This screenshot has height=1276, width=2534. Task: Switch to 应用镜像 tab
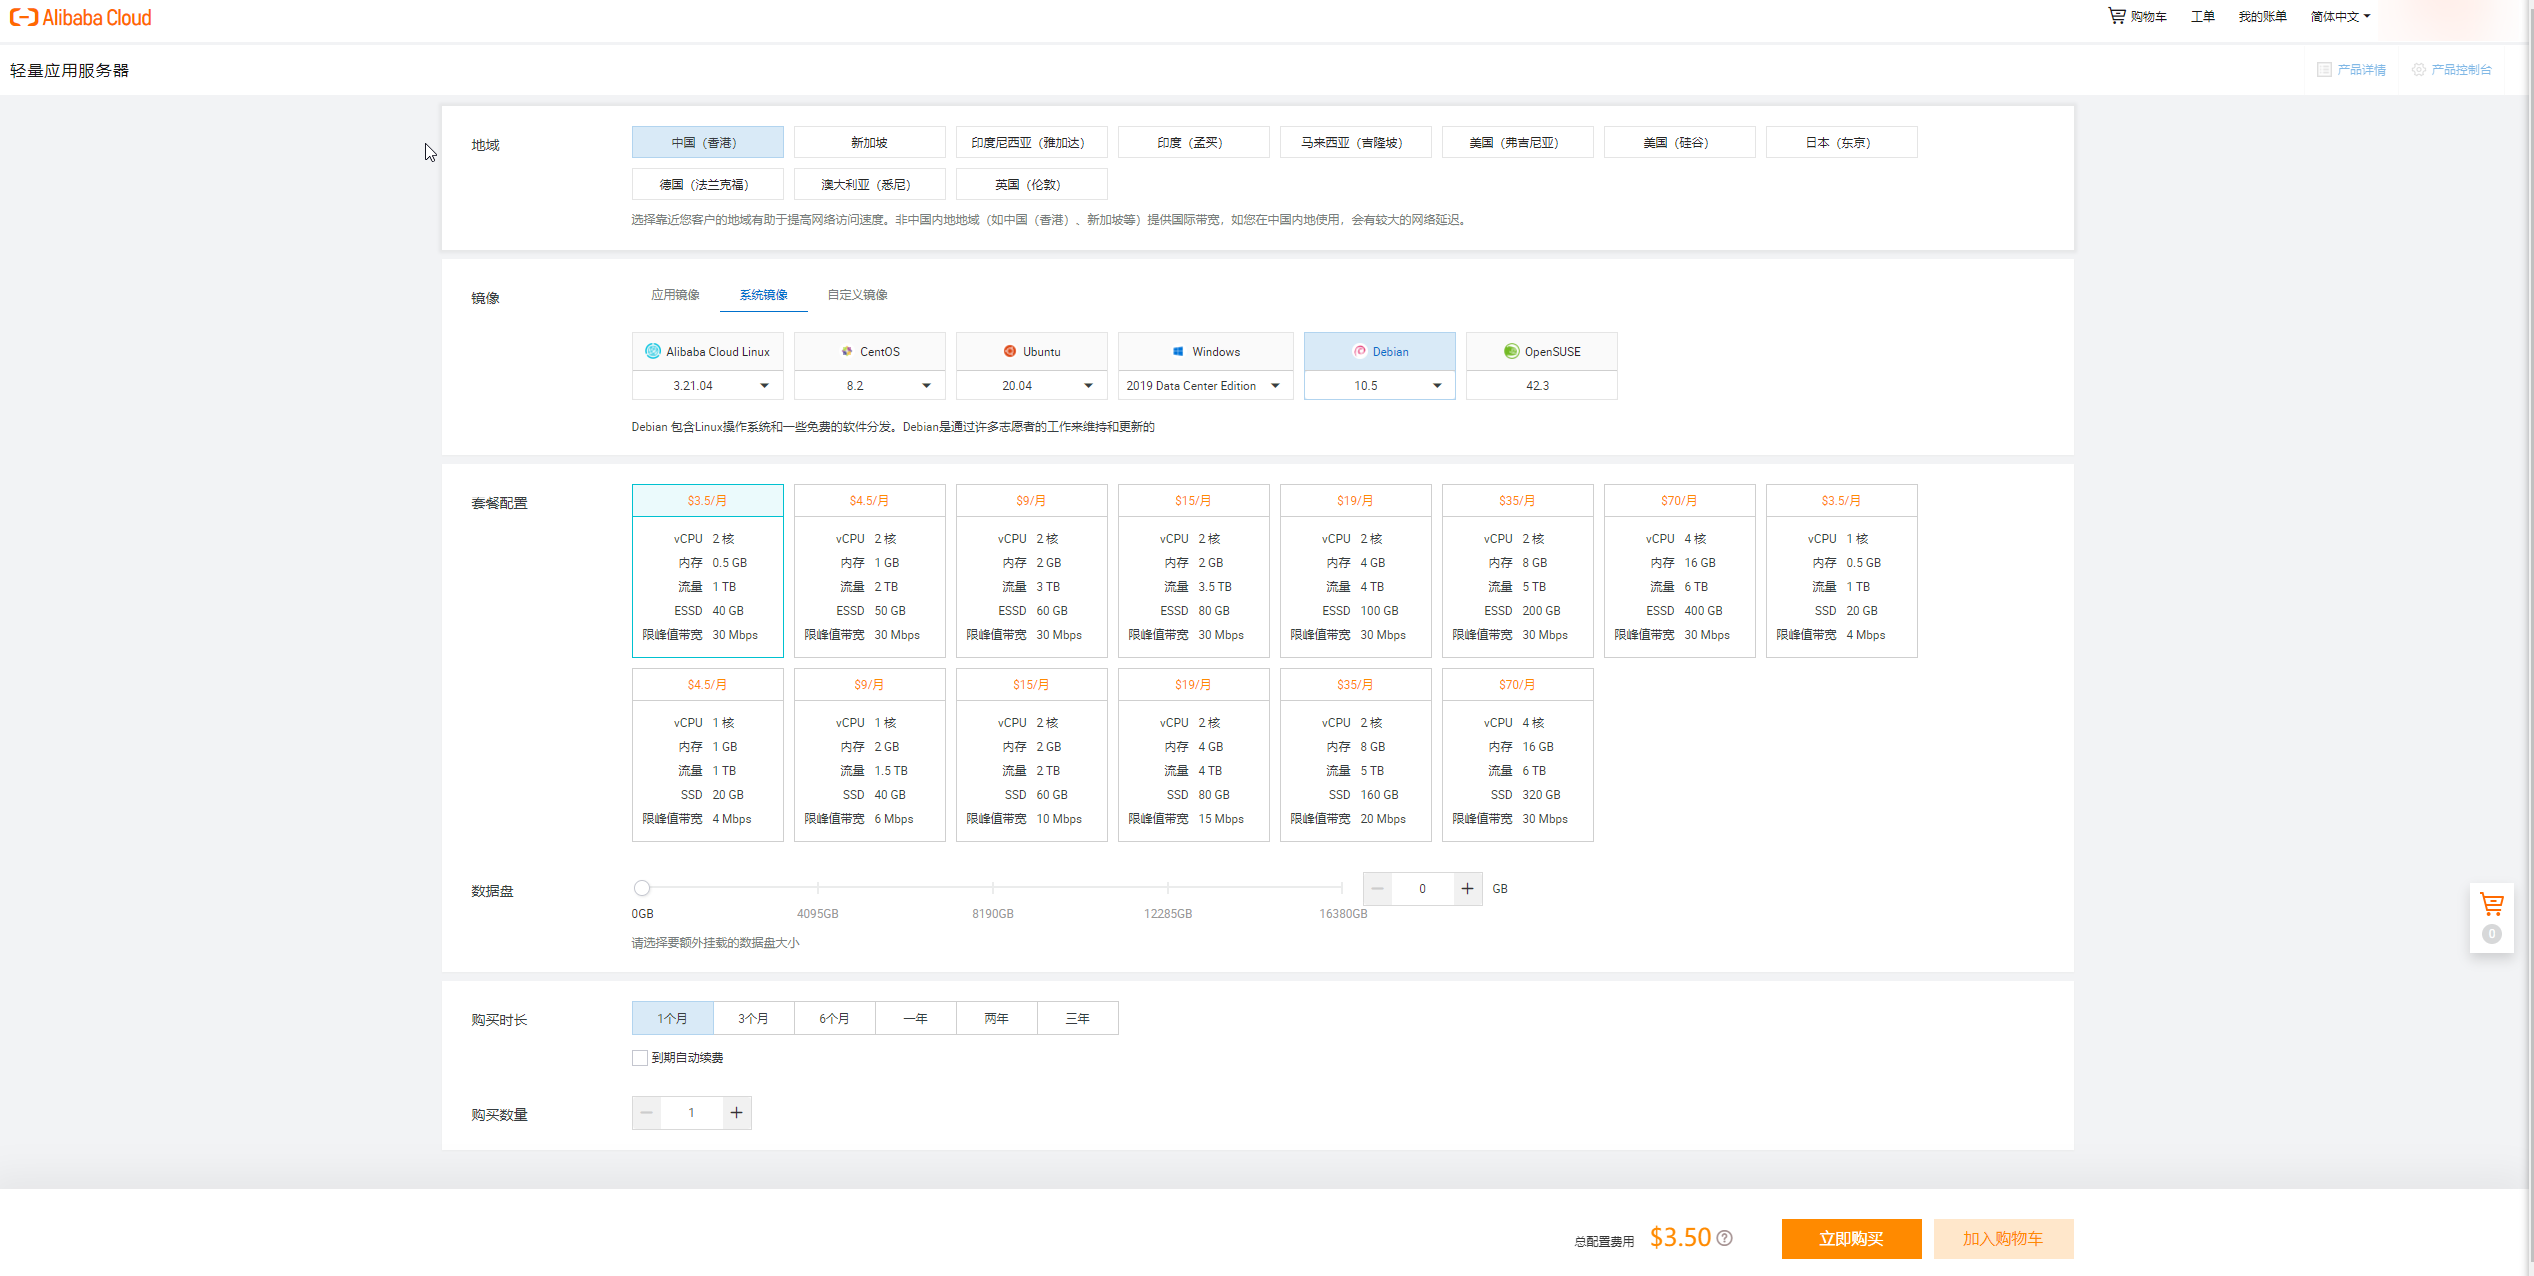675,294
